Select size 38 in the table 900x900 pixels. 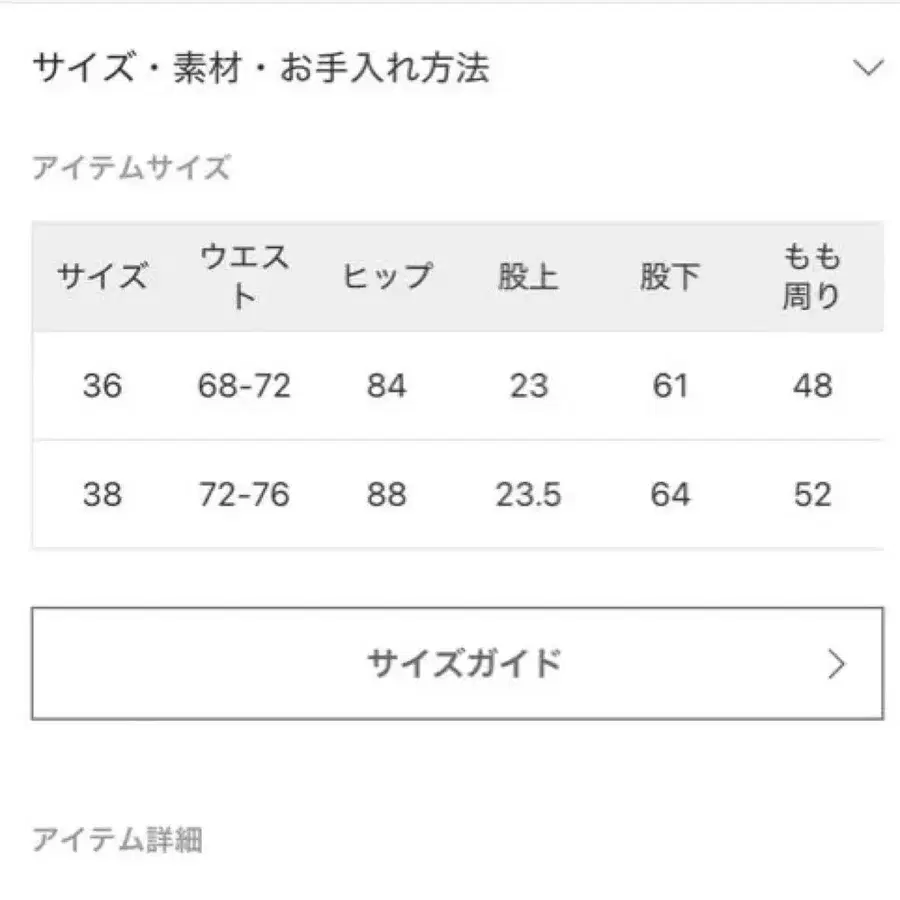103,495
